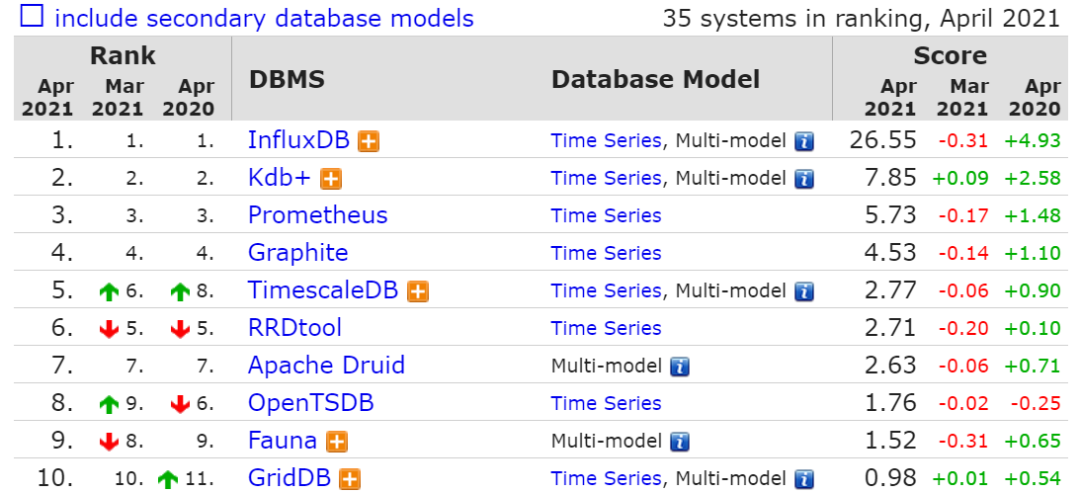Click the InfluxDB name link
The height and width of the screenshot is (493, 1080).
point(298,141)
